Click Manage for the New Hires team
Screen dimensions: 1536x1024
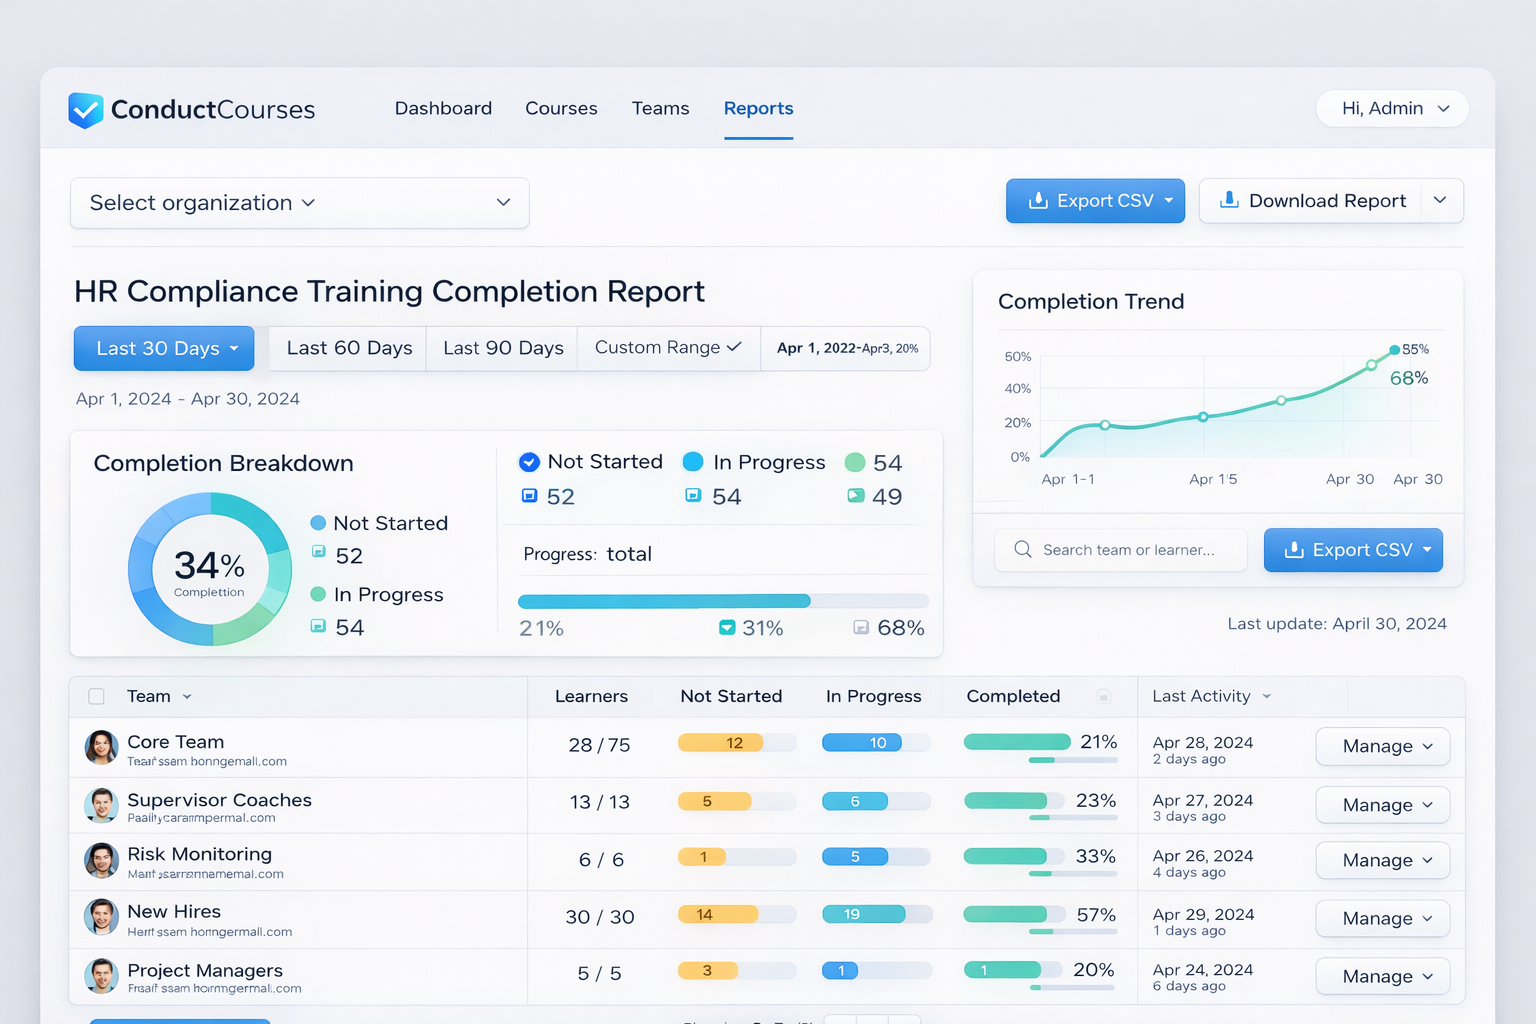pyautogui.click(x=1382, y=918)
